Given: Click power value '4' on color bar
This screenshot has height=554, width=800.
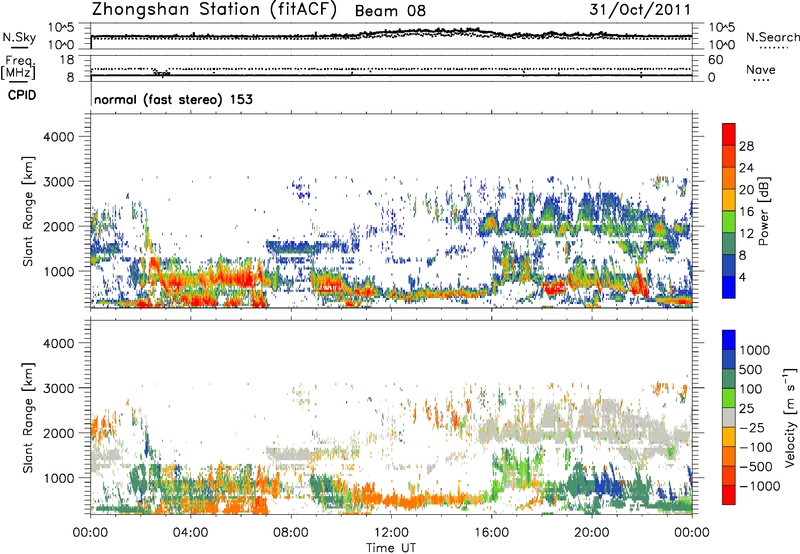Looking at the screenshot, I should click(742, 277).
